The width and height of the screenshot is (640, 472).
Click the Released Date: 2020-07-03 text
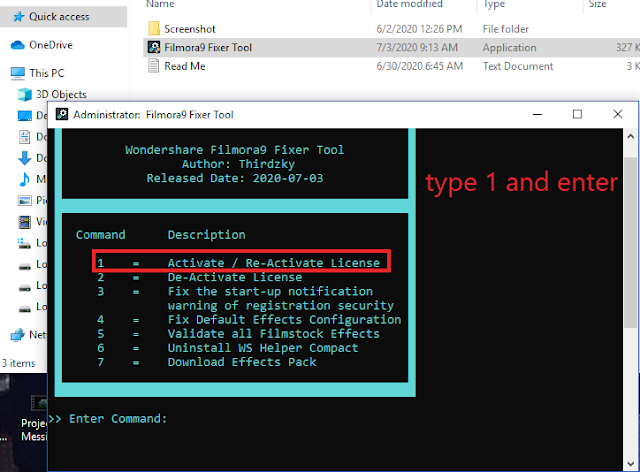pyautogui.click(x=235, y=178)
